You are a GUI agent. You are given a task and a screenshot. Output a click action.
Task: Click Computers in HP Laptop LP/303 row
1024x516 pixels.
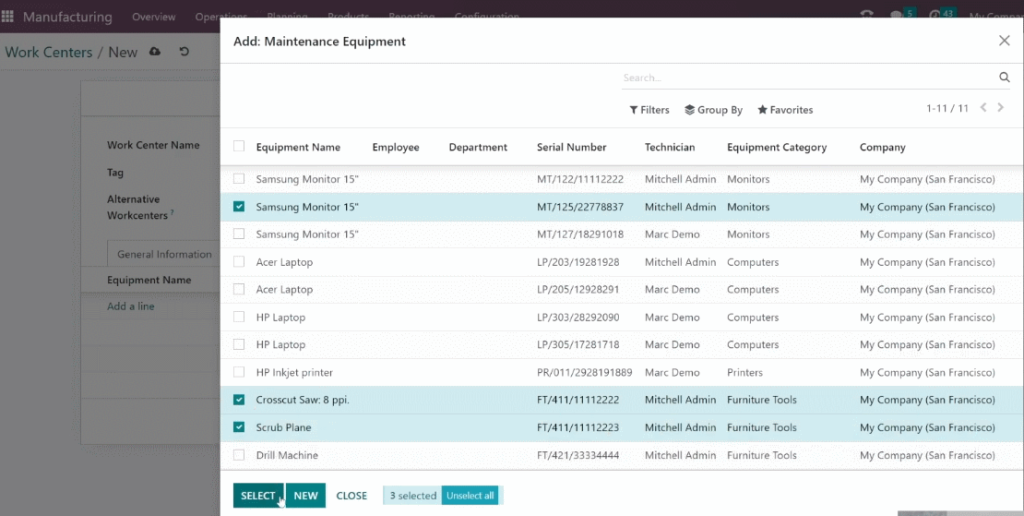pyautogui.click(x=752, y=317)
